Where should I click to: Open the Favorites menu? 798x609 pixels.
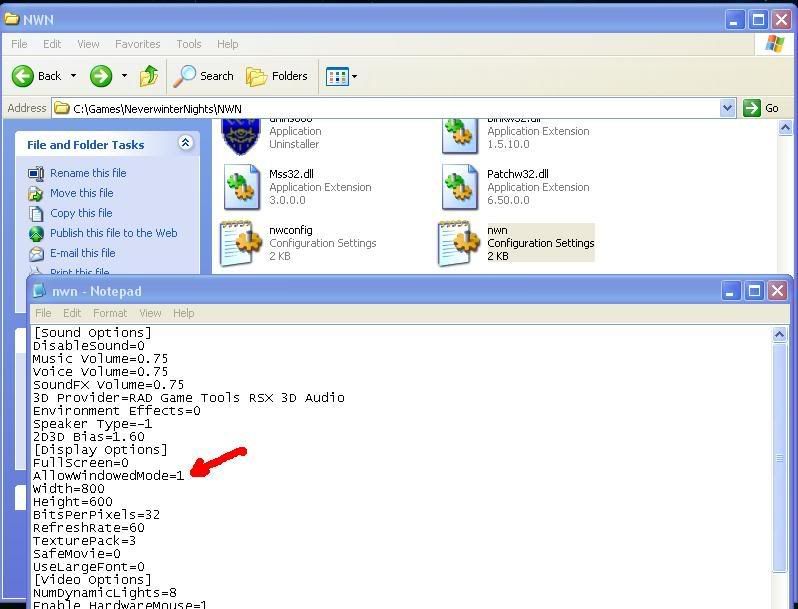[x=137, y=44]
